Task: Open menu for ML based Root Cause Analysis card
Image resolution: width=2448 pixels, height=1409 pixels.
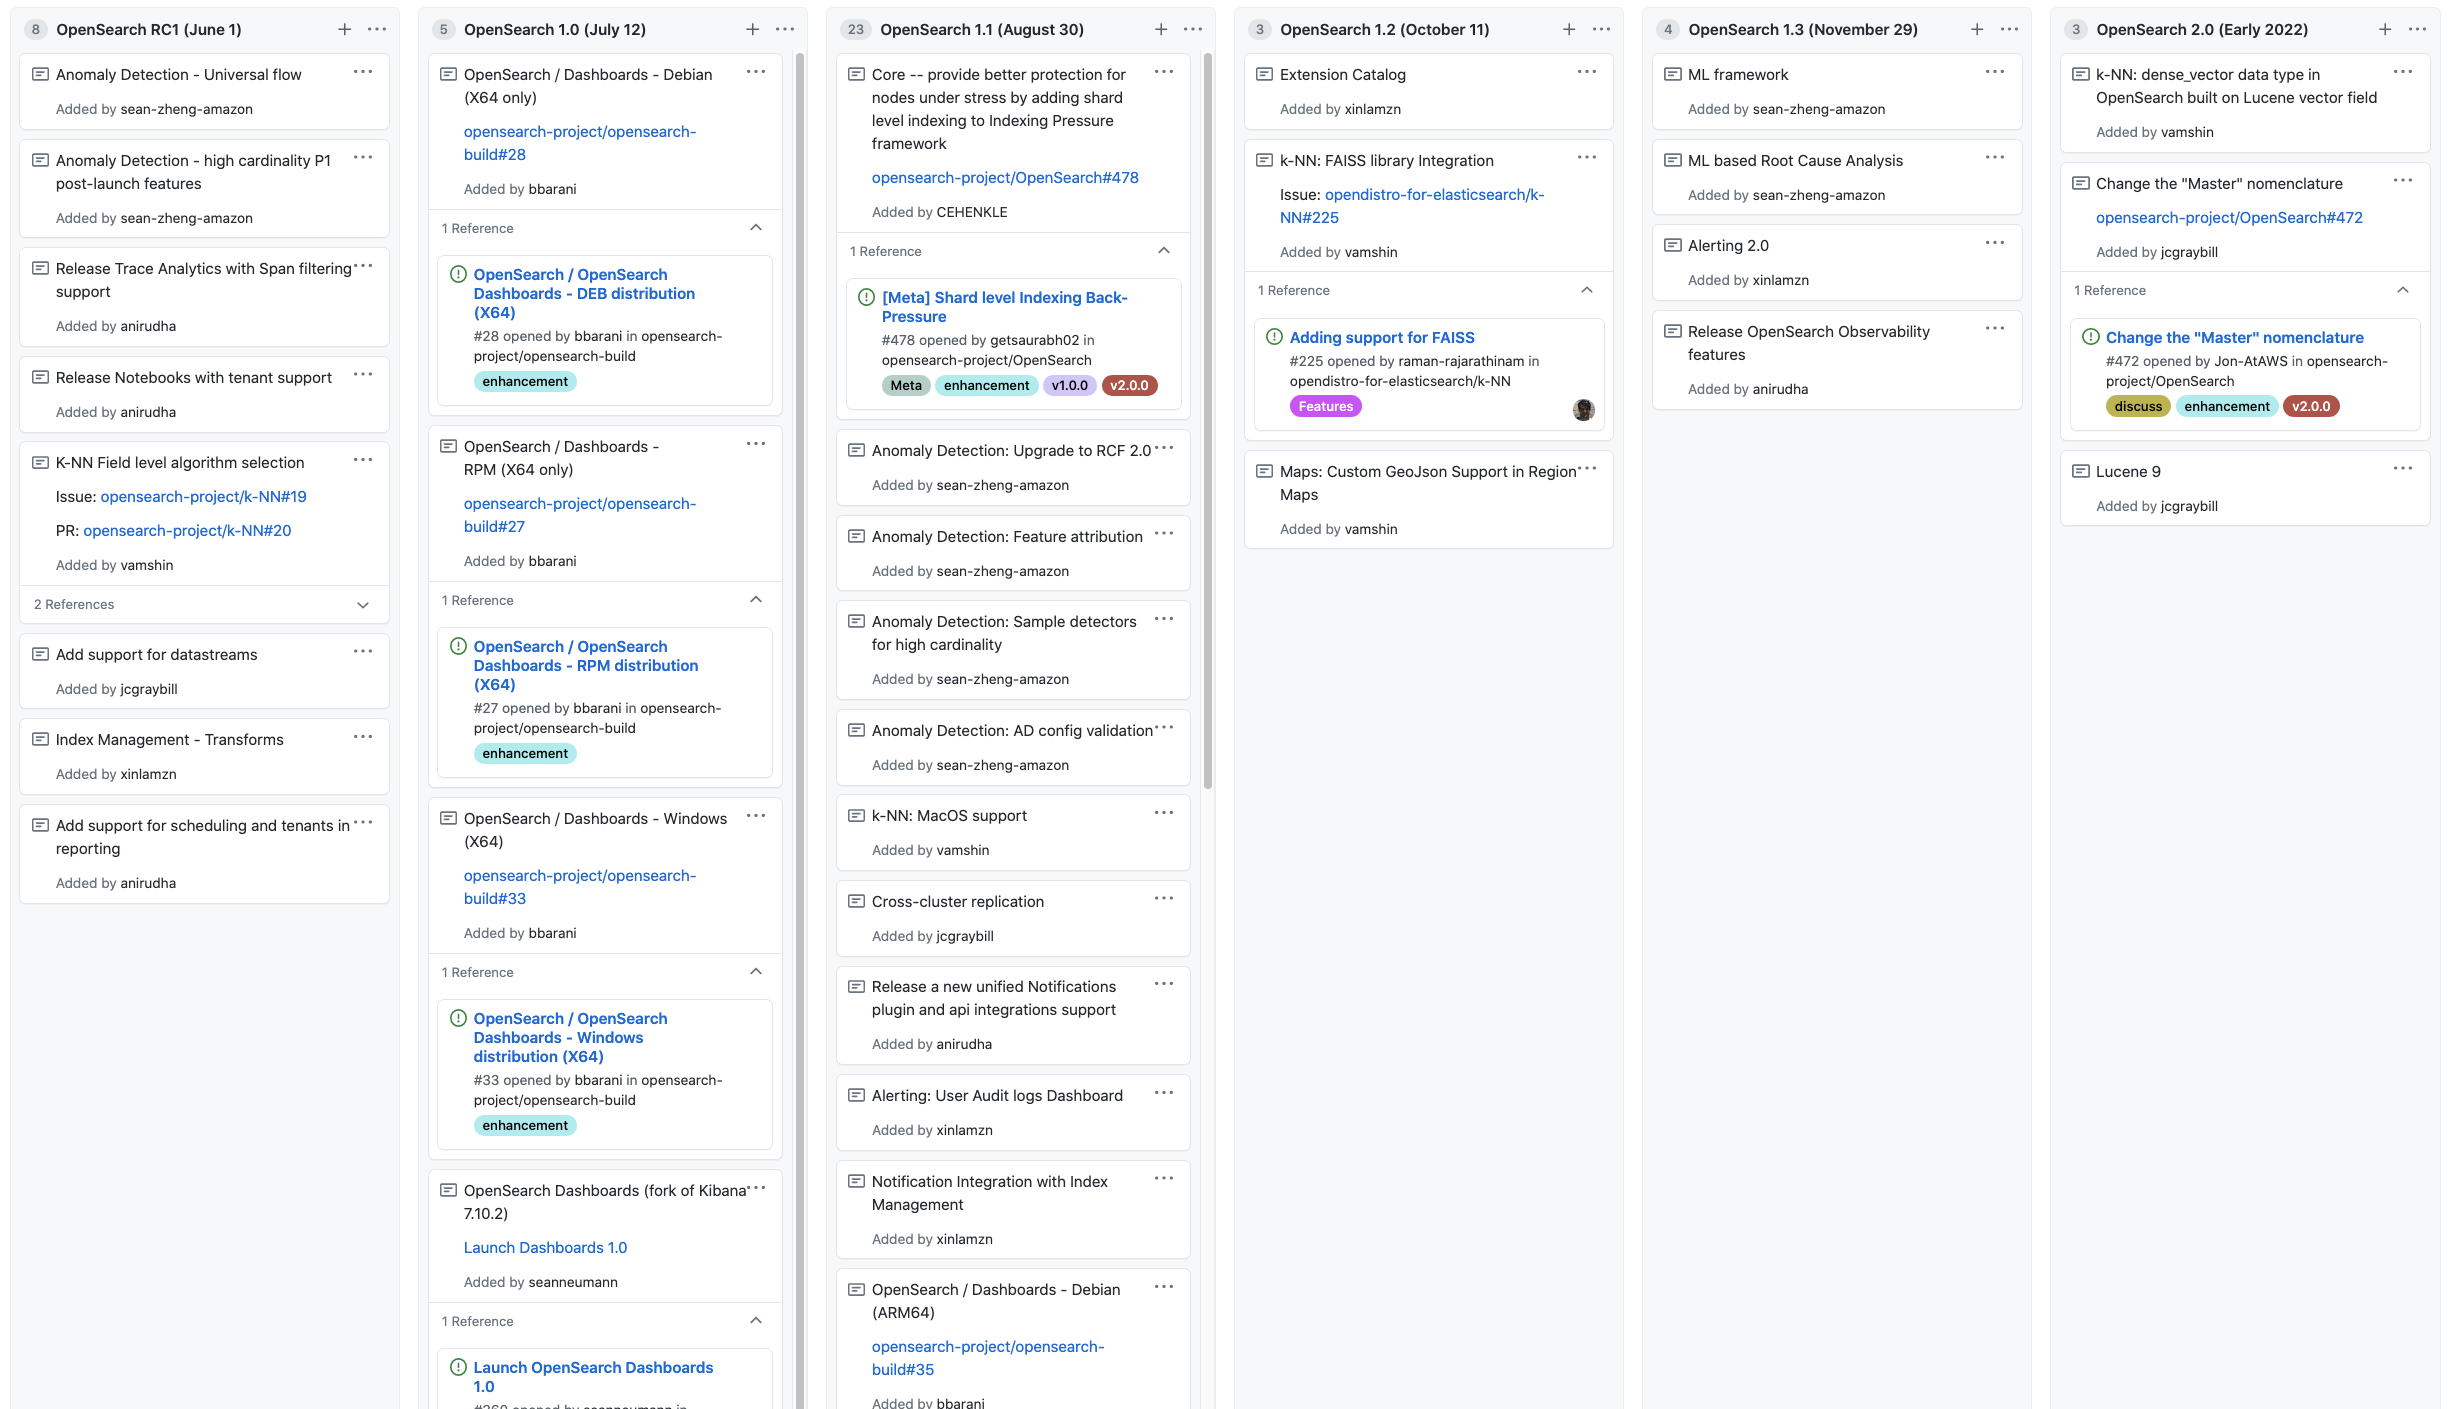Action: (x=1995, y=158)
